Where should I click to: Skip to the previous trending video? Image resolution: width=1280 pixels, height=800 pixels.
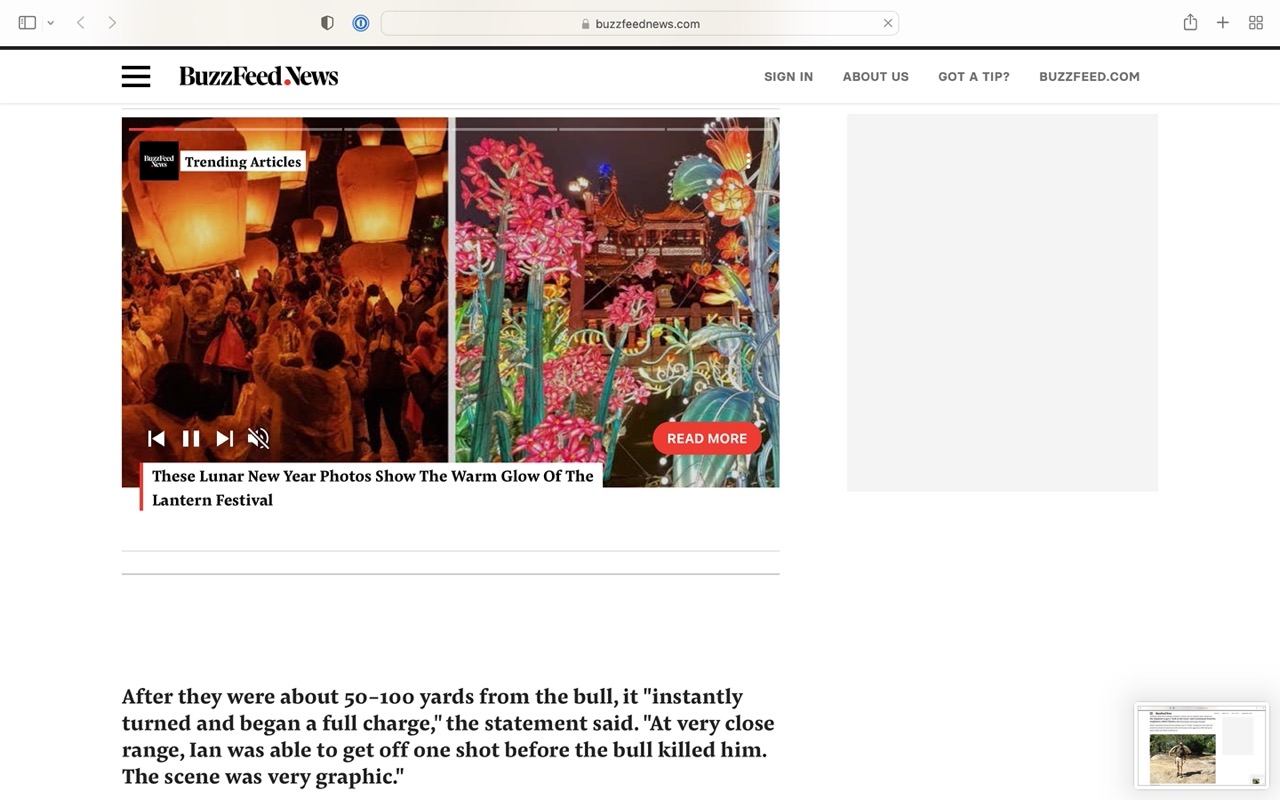[156, 438]
